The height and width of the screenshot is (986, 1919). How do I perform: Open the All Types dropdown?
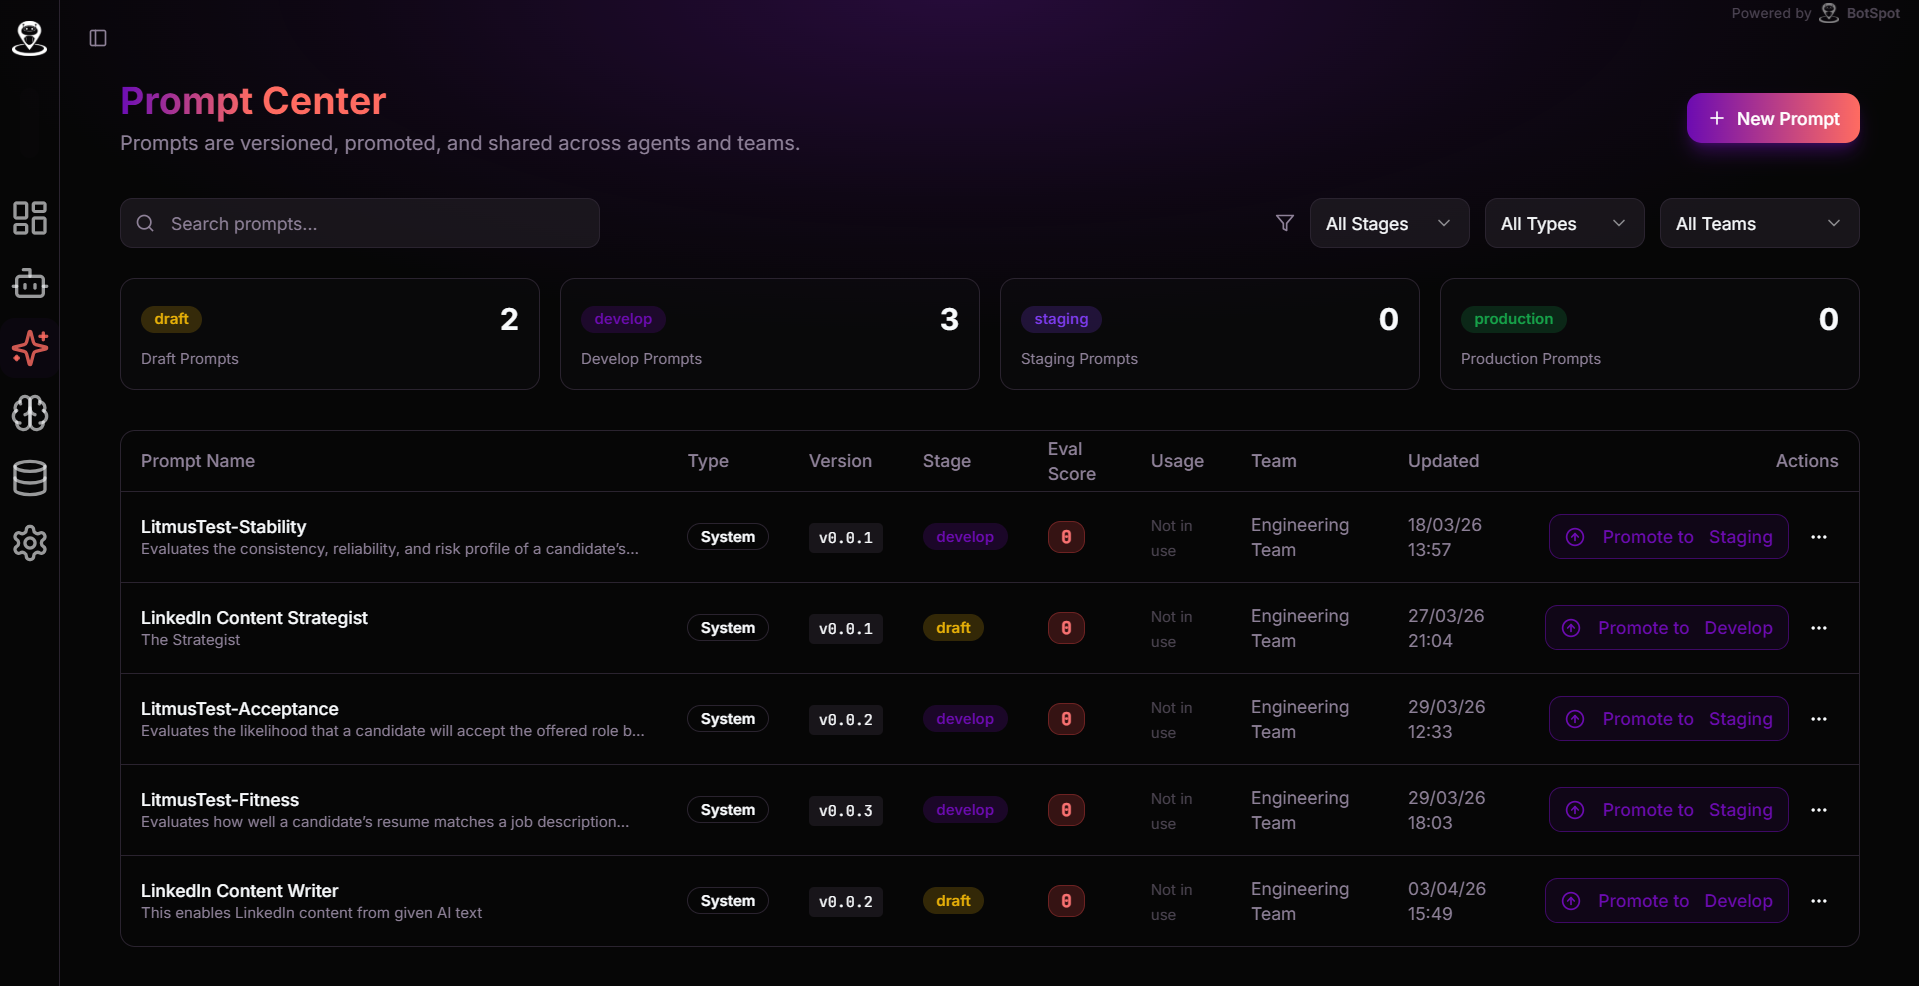pyautogui.click(x=1564, y=223)
